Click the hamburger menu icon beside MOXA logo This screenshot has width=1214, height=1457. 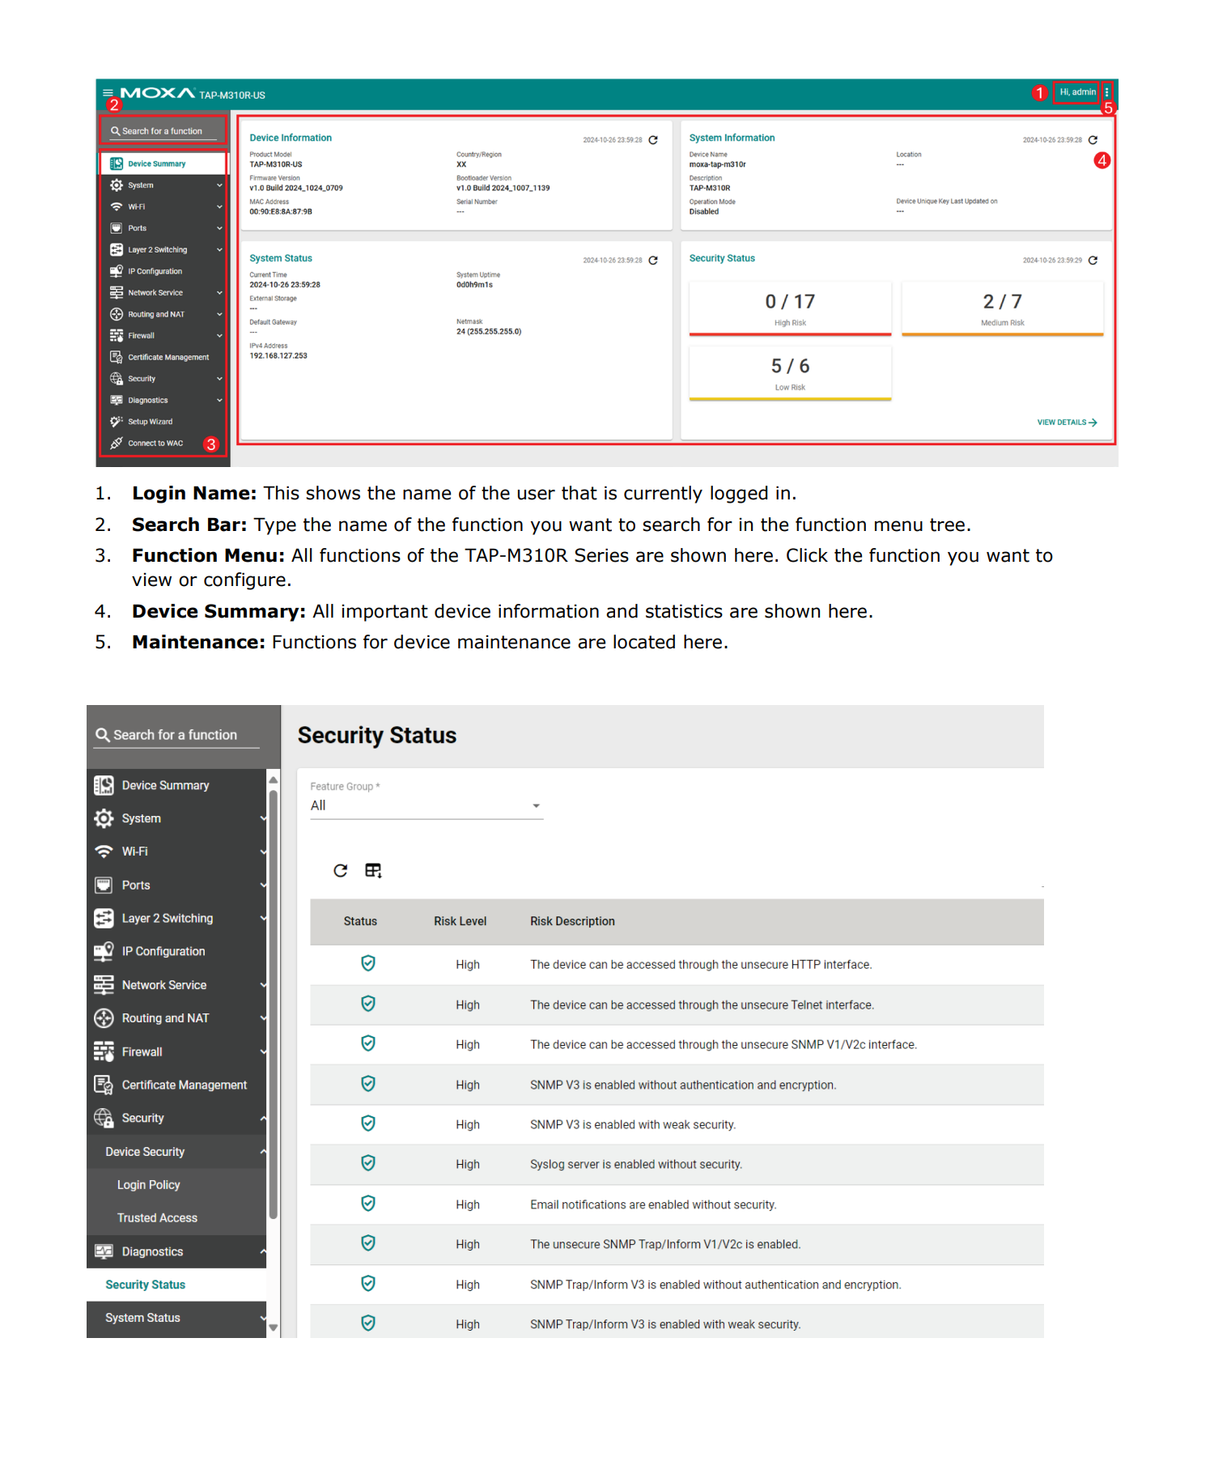point(106,91)
